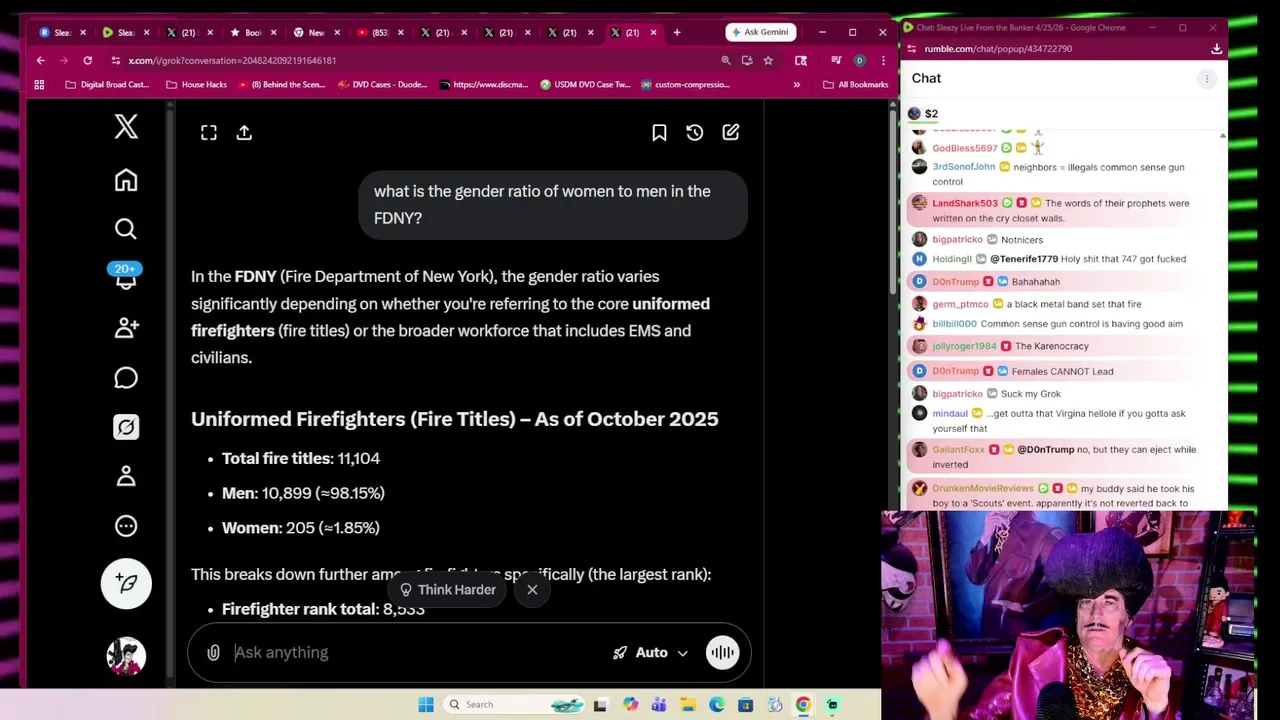This screenshot has width=1280, height=720.
Task: Open the X logo home link
Action: tap(126, 126)
